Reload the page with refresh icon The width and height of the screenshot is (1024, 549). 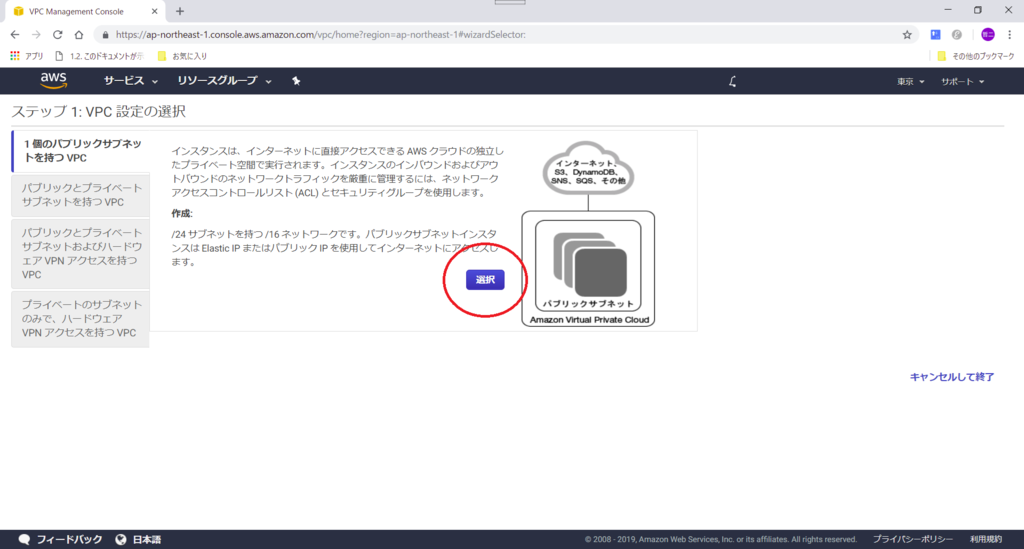click(57, 35)
